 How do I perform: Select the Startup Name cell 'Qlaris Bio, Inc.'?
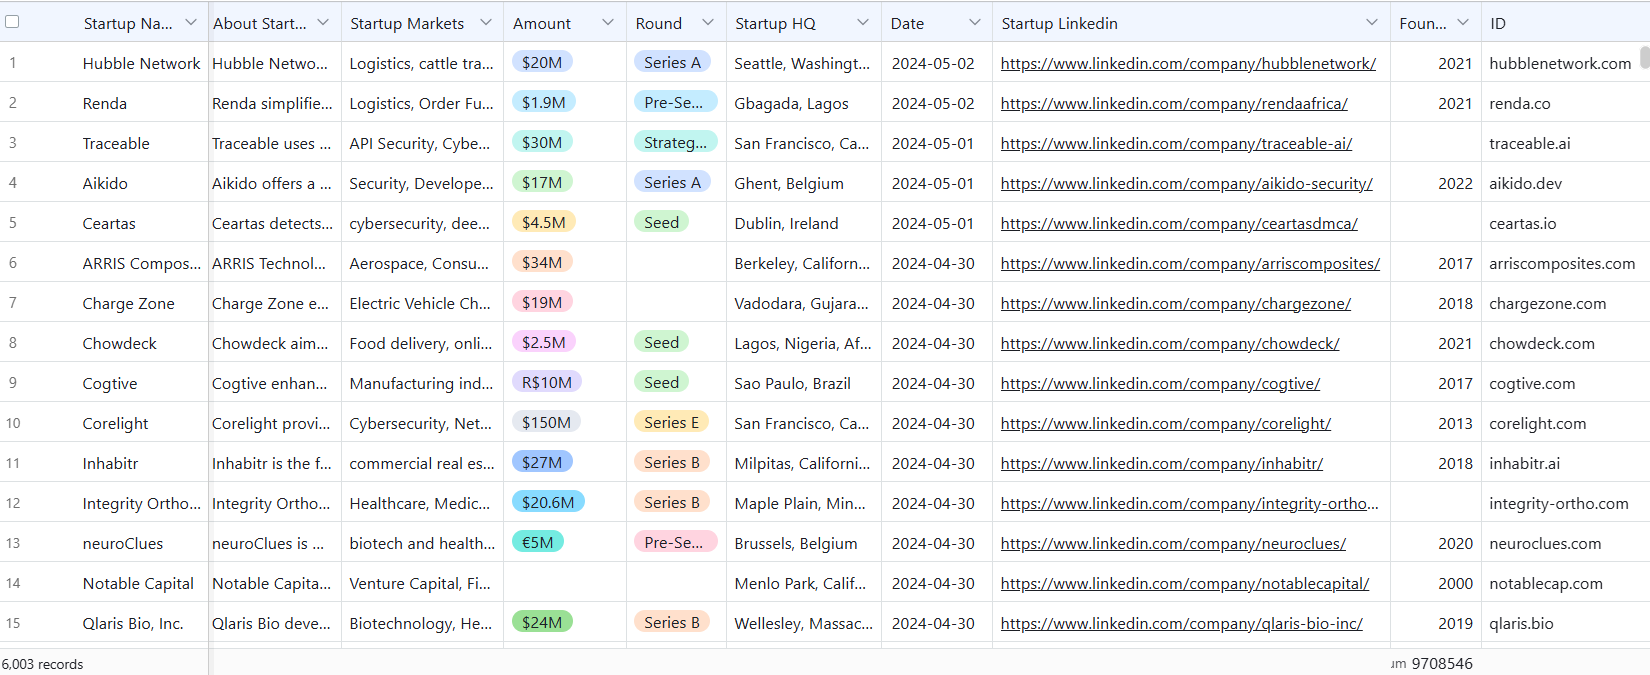click(x=133, y=623)
